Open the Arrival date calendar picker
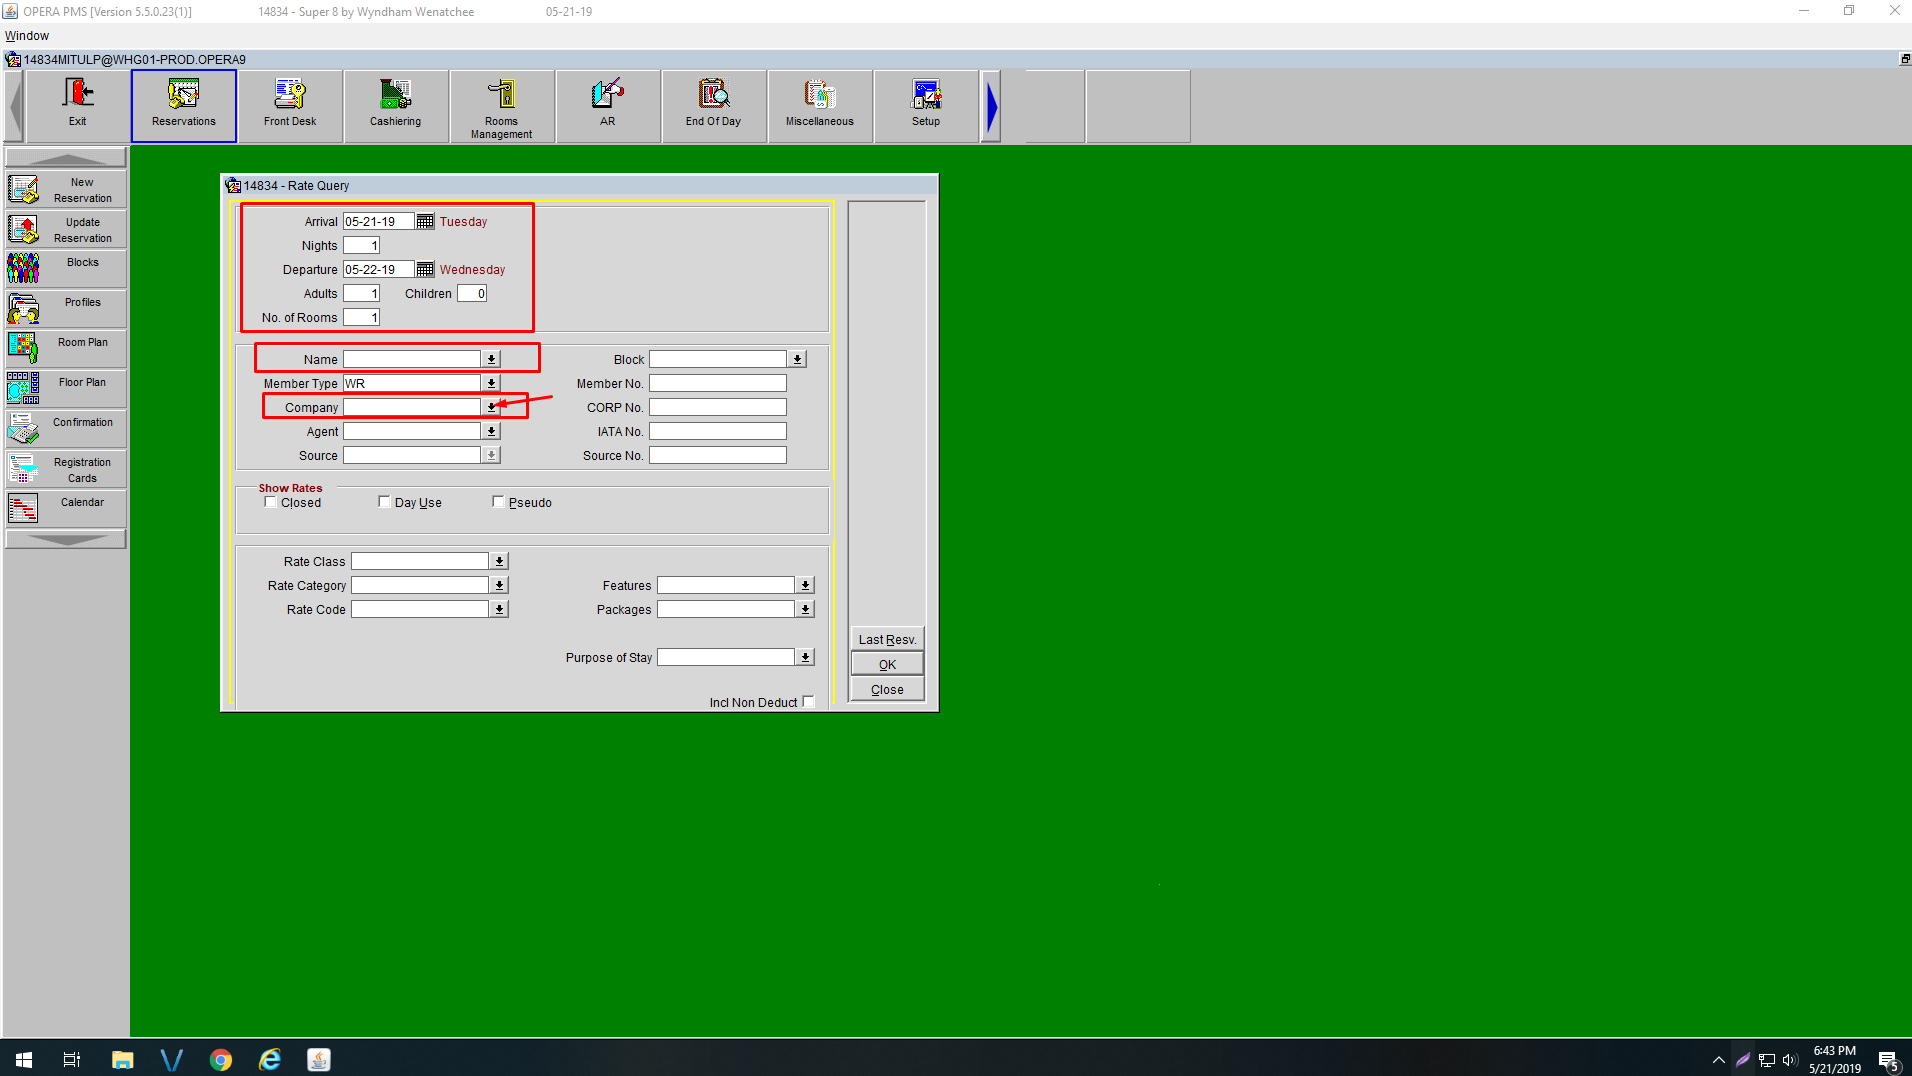The image size is (1912, 1076). point(425,222)
